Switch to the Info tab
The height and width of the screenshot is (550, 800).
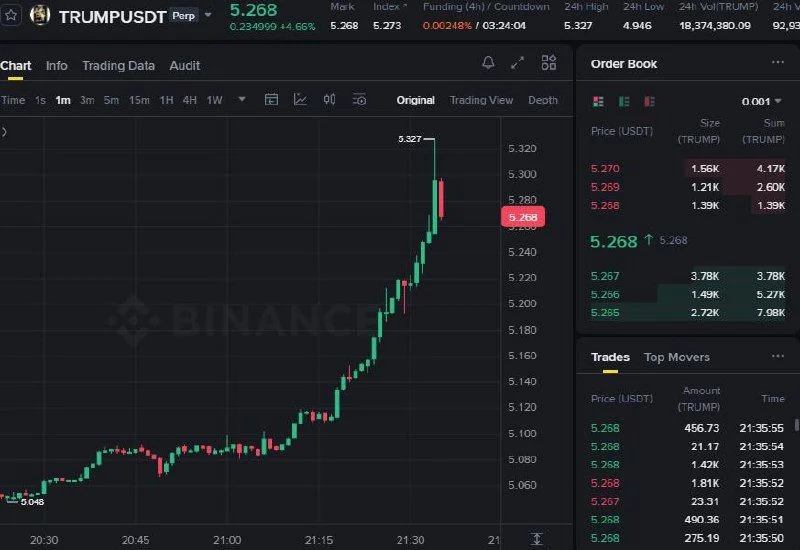pos(57,66)
